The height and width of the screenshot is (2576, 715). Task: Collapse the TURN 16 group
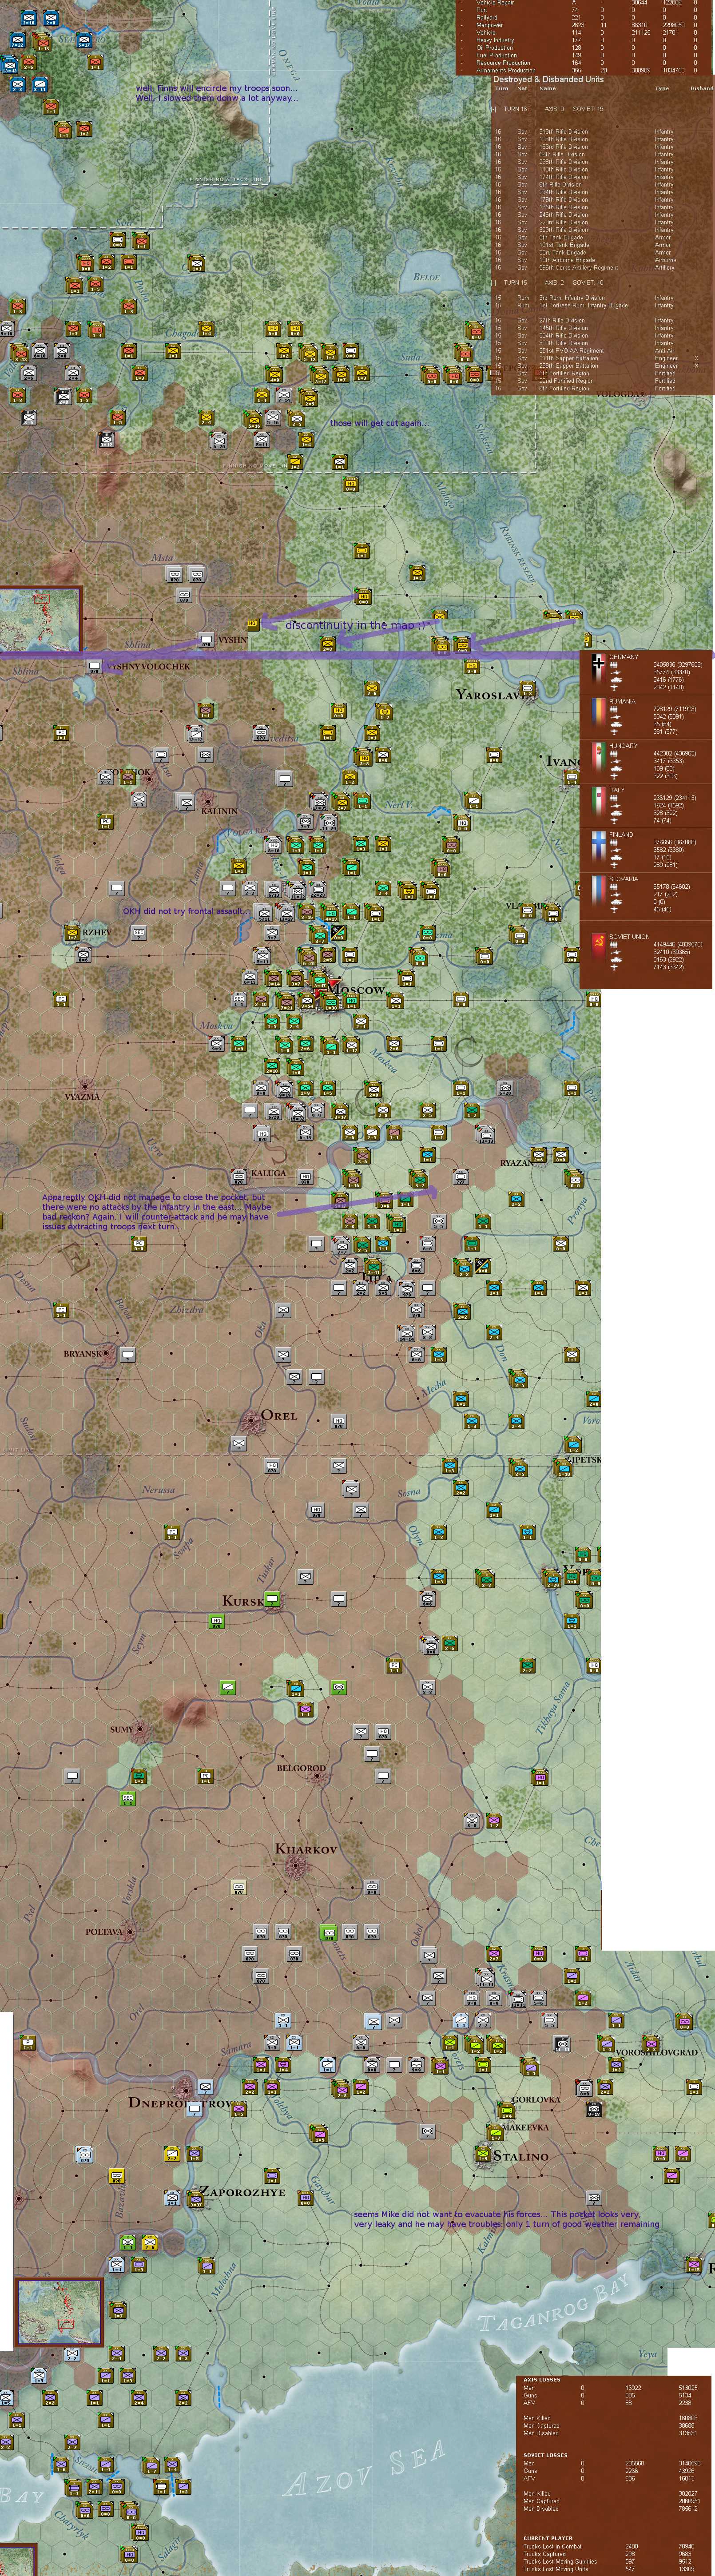click(494, 109)
